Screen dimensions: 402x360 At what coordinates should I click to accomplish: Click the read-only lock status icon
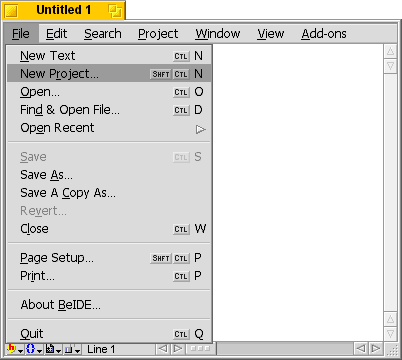click(x=69, y=349)
